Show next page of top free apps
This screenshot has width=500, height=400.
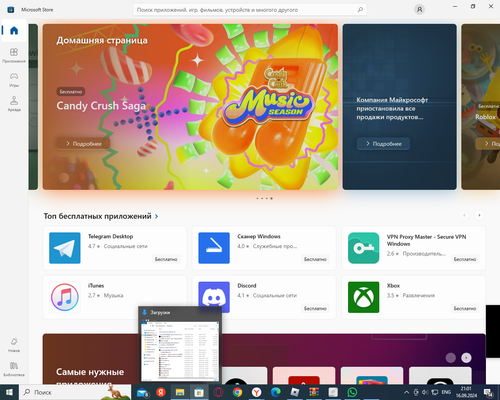479,215
